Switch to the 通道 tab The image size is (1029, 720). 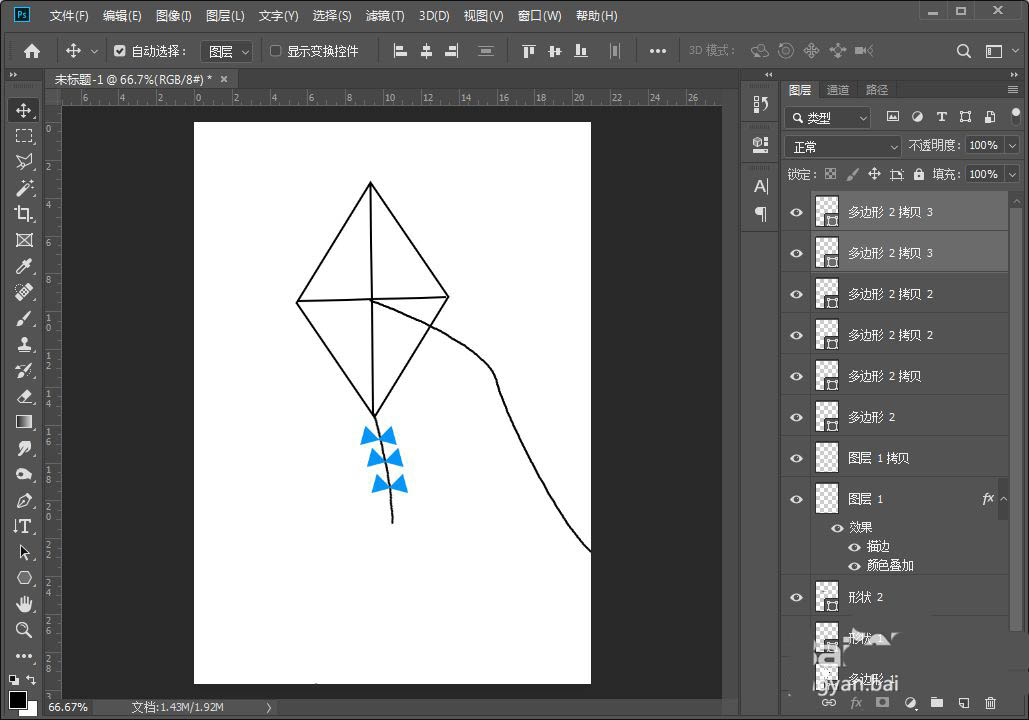click(x=838, y=90)
